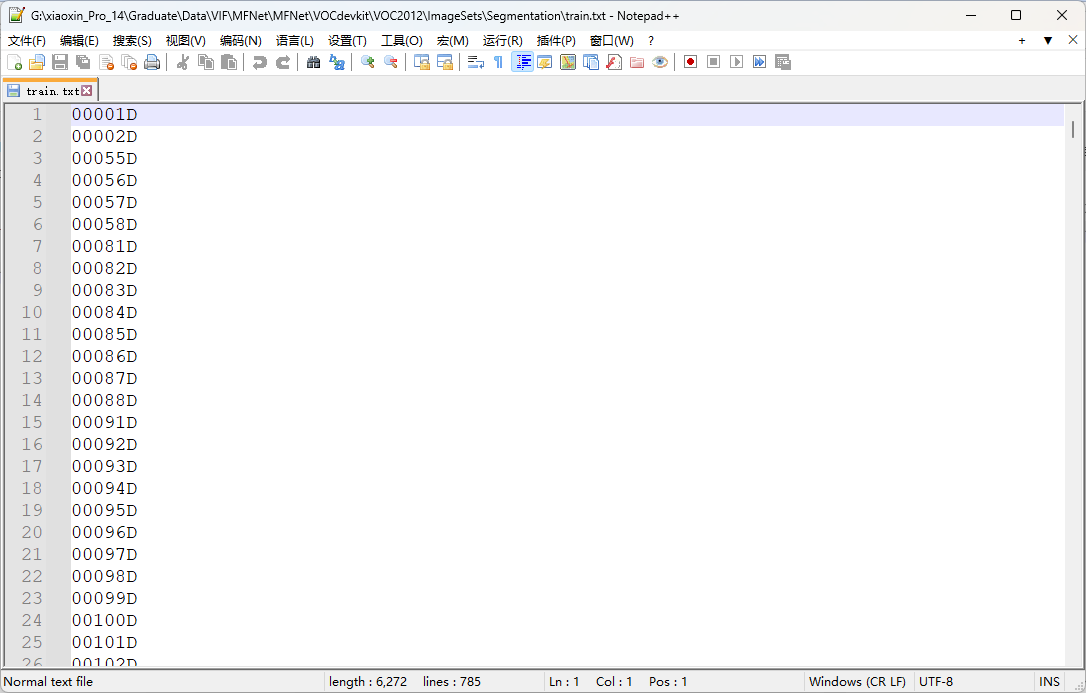
Task: Create a new file with toolbar icon
Action: [x=15, y=62]
